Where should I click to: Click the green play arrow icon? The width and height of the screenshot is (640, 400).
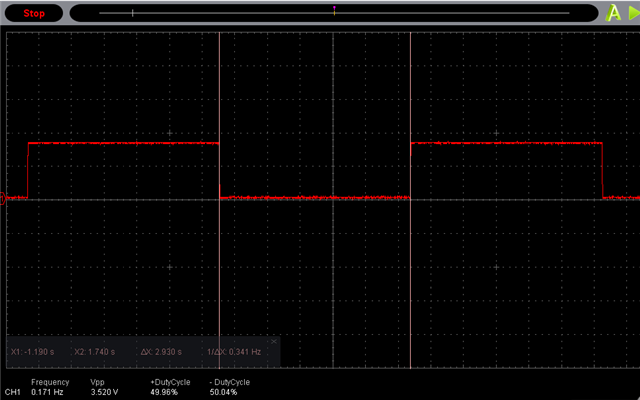[634, 13]
